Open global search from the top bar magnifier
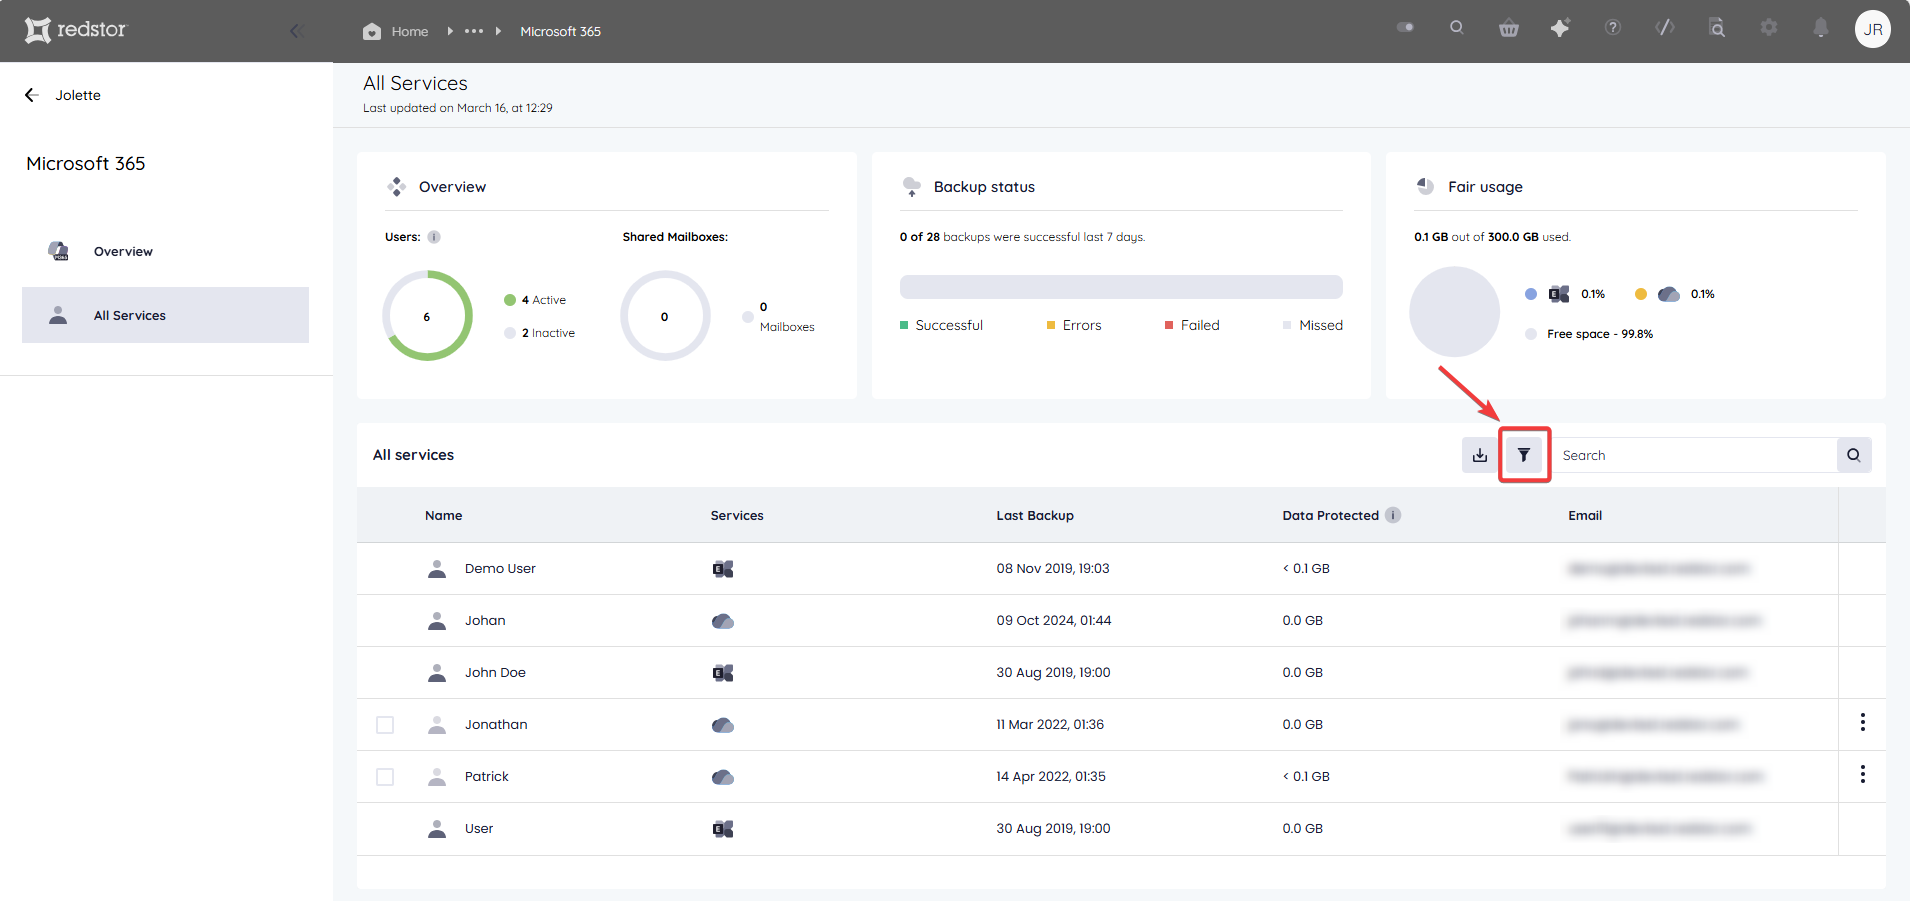The image size is (1910, 901). (1457, 28)
